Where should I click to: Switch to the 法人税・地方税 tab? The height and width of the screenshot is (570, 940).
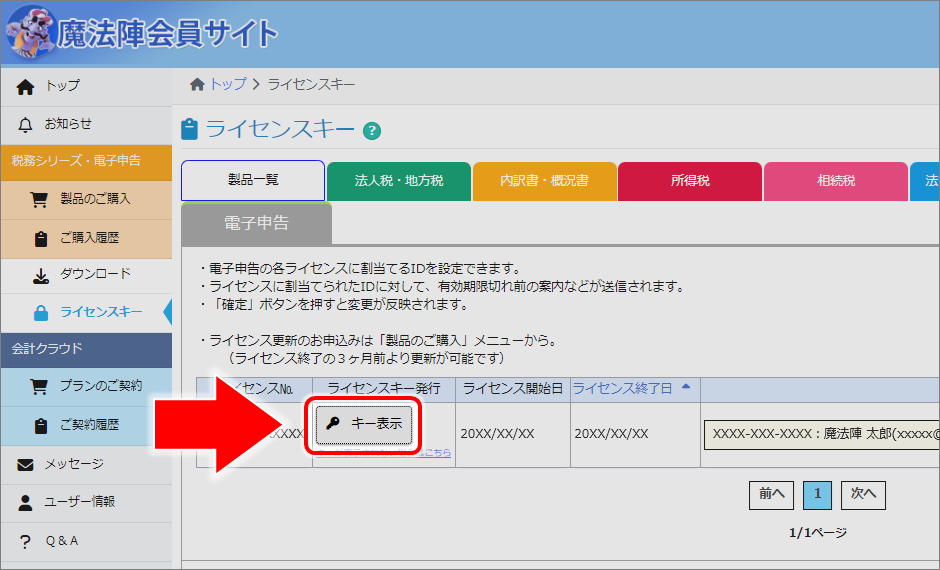[398, 181]
